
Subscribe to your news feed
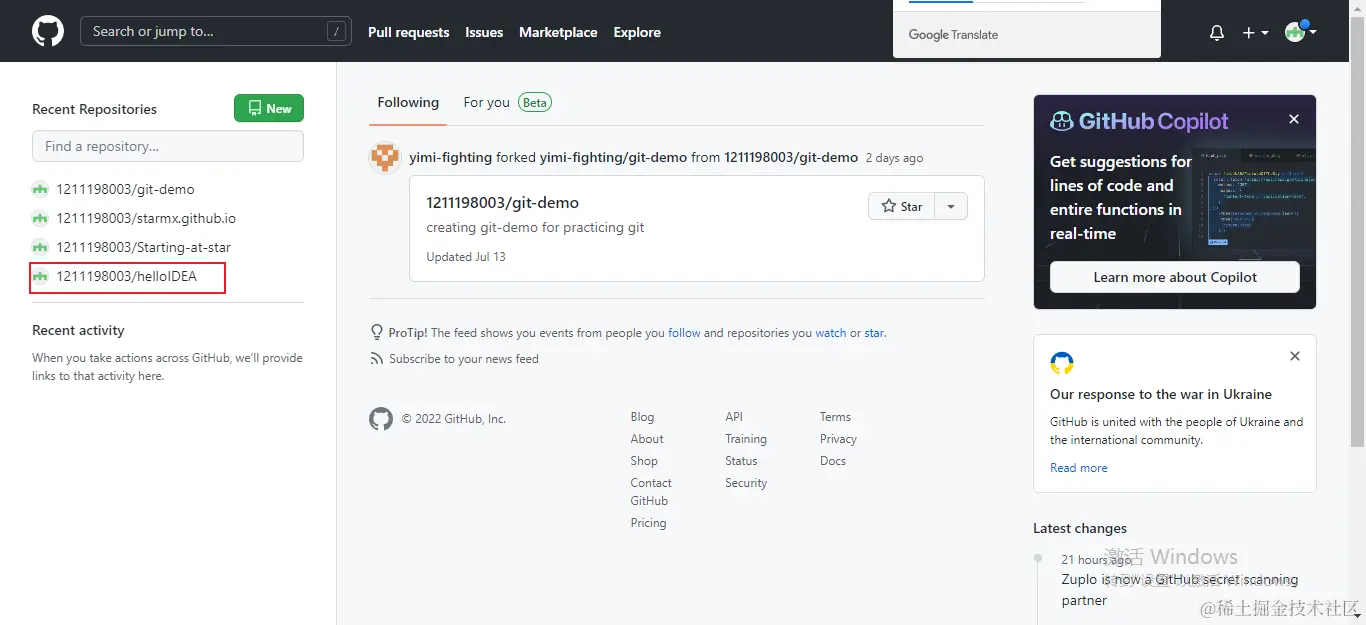point(463,358)
